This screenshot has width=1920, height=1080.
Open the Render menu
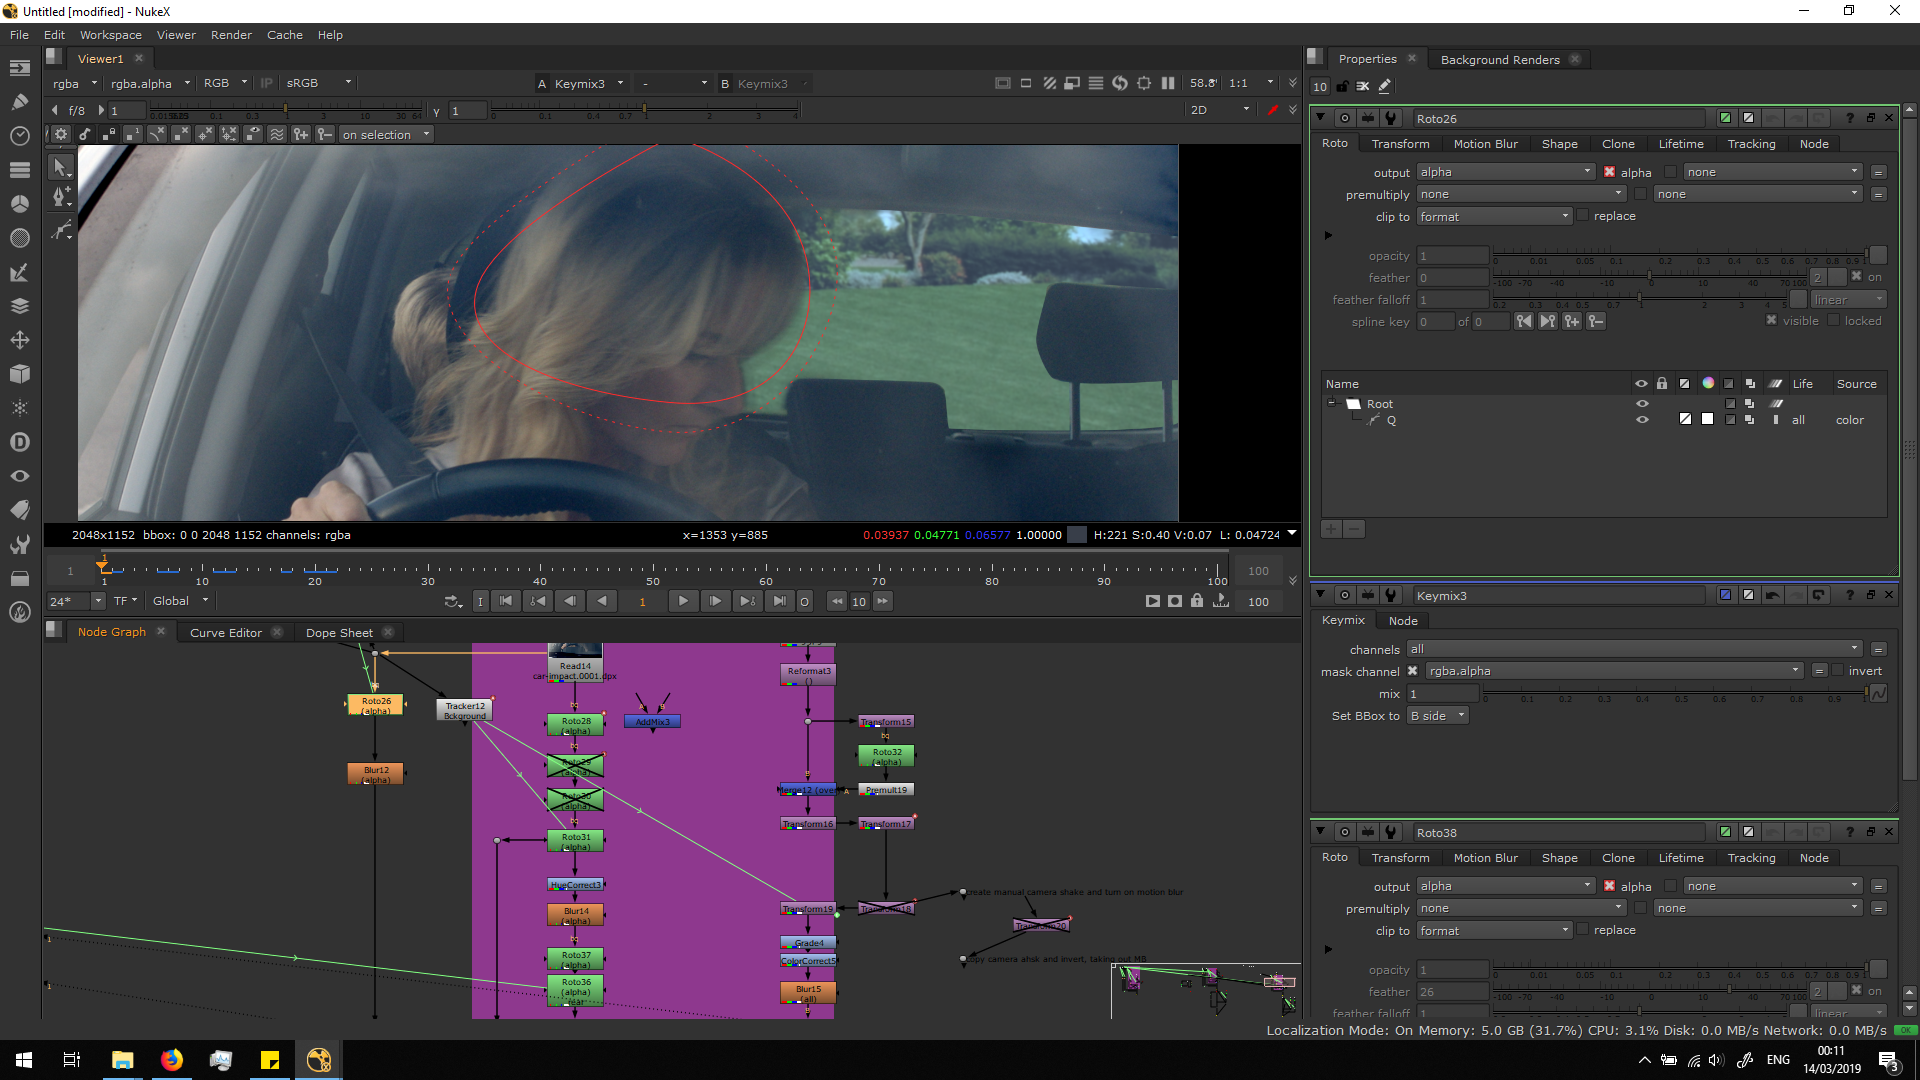coord(231,35)
